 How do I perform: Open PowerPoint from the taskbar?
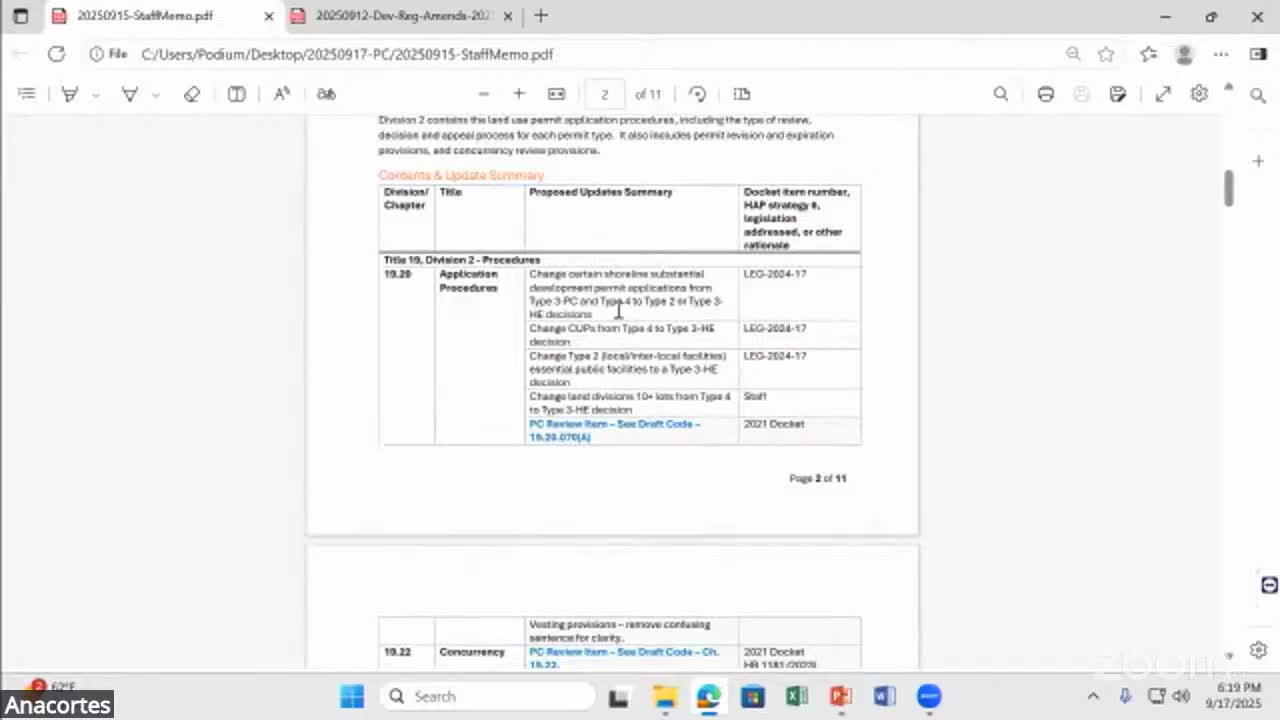click(x=841, y=696)
